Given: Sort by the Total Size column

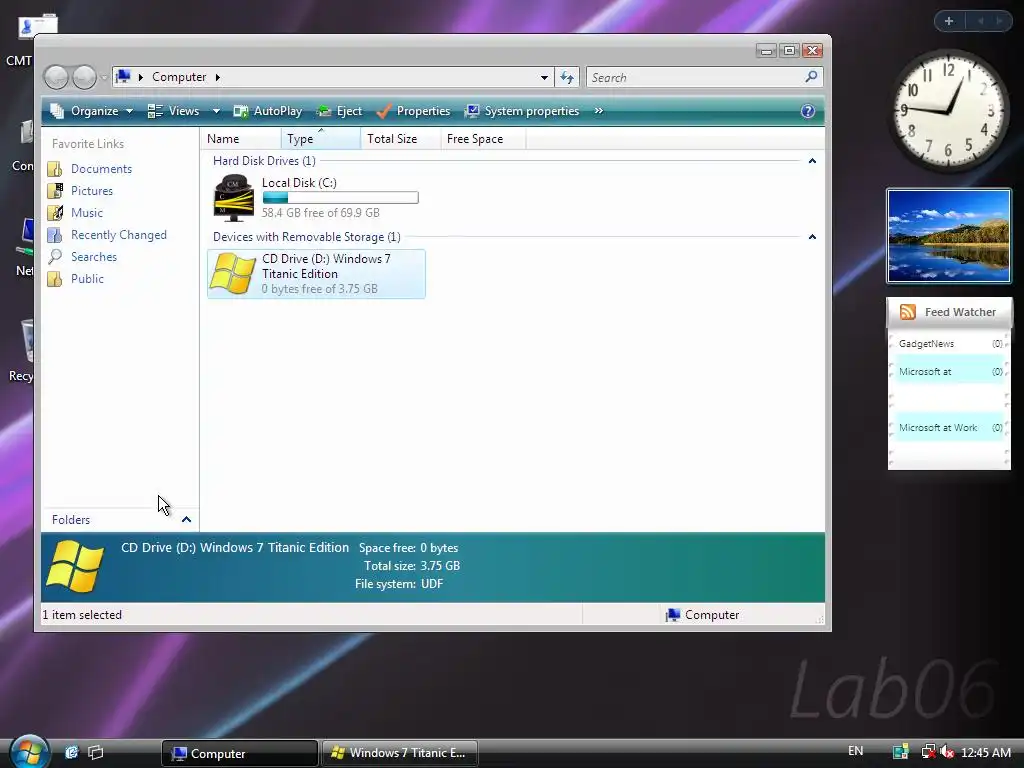Looking at the screenshot, I should 400,138.
